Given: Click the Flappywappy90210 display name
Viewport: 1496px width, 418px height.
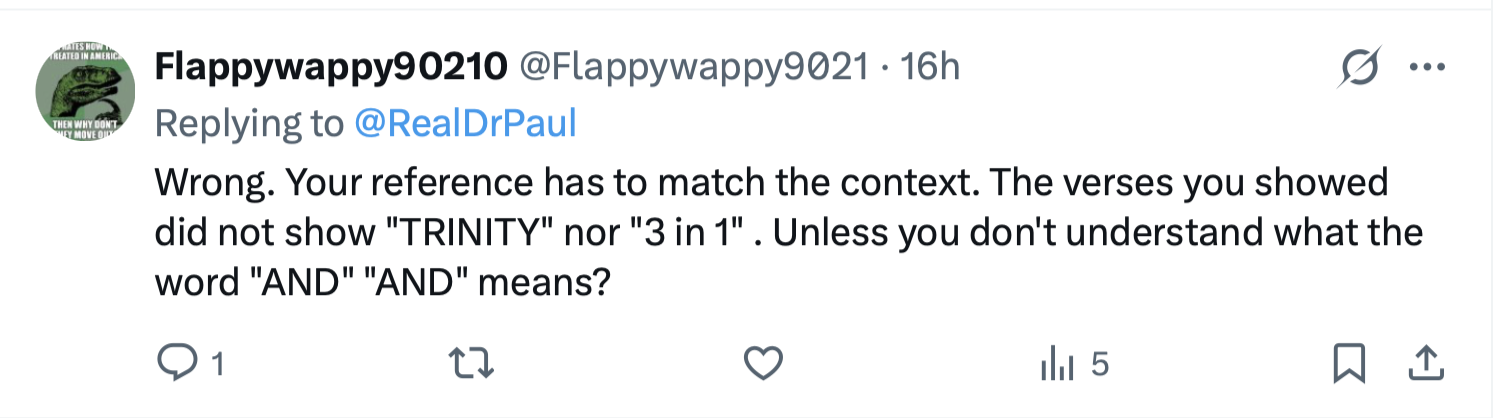Looking at the screenshot, I should pyautogui.click(x=330, y=68).
